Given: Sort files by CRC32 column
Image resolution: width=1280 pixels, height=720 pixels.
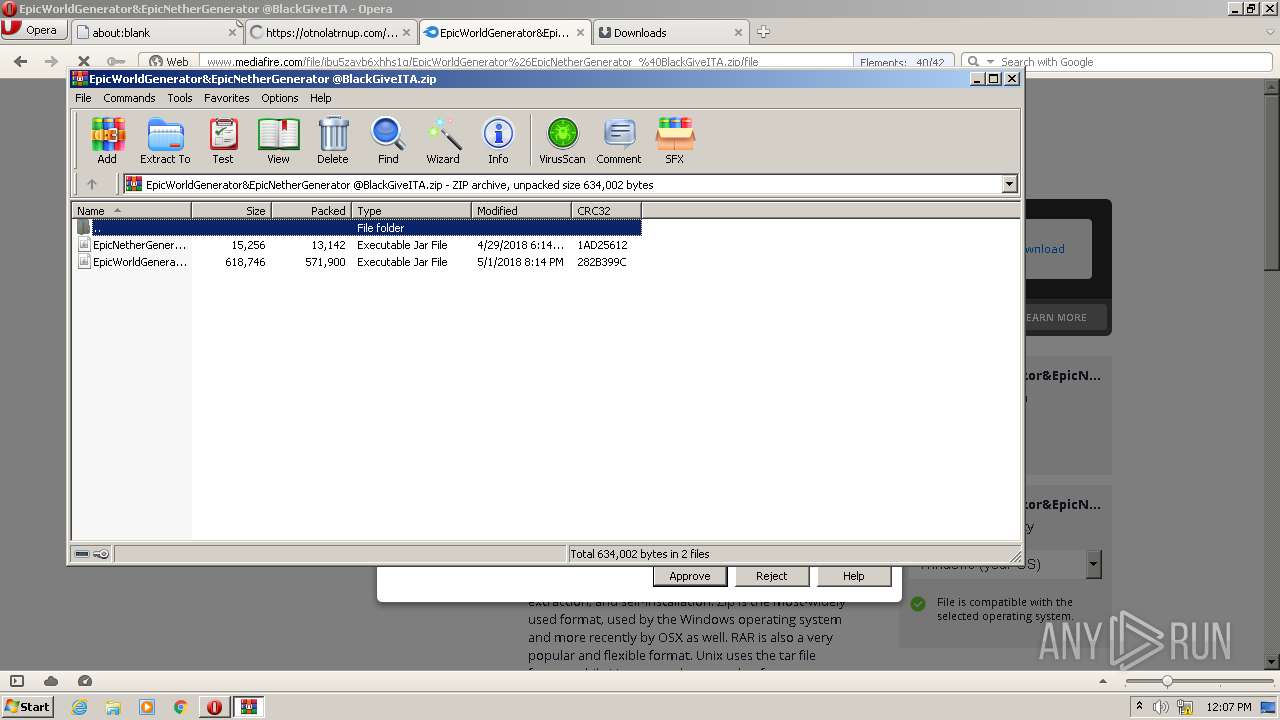Looking at the screenshot, I should (606, 210).
